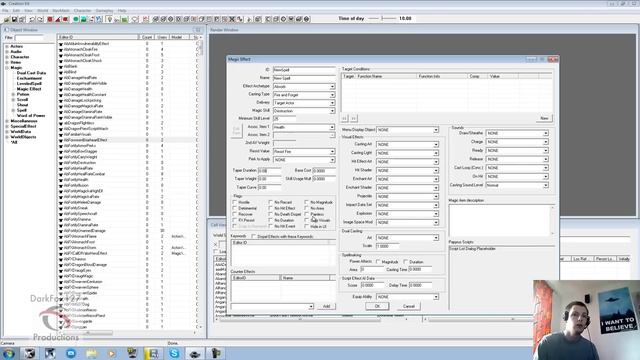Open the Casting Art dropdown
The image size is (640, 360).
tap(436, 144)
